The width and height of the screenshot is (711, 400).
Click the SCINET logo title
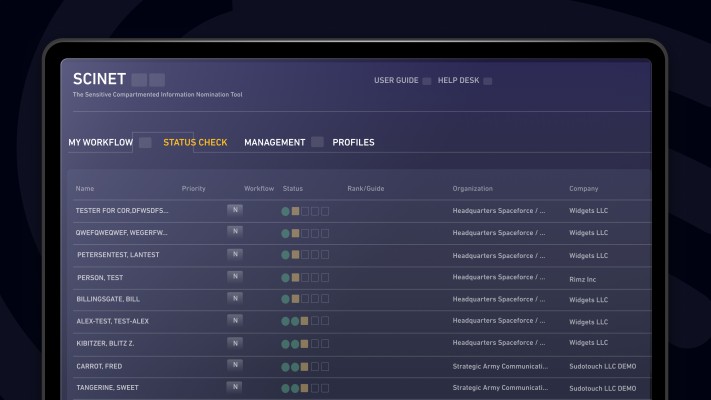point(99,79)
